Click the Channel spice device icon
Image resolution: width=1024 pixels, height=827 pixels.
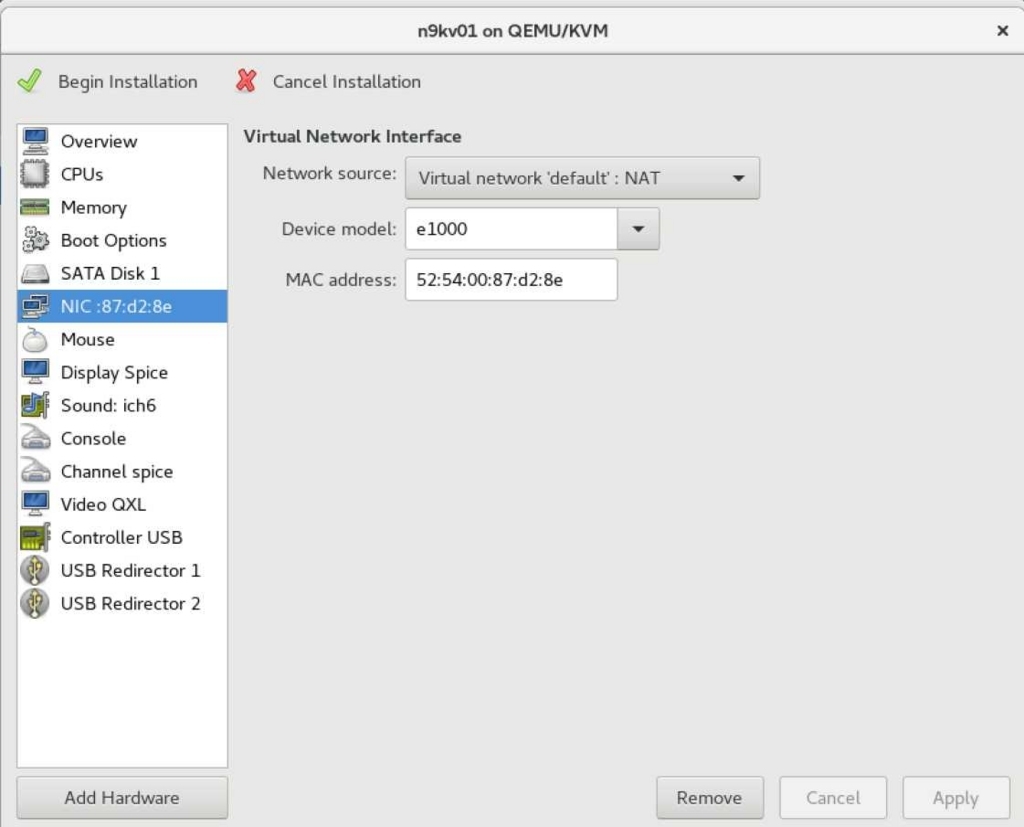[35, 472]
